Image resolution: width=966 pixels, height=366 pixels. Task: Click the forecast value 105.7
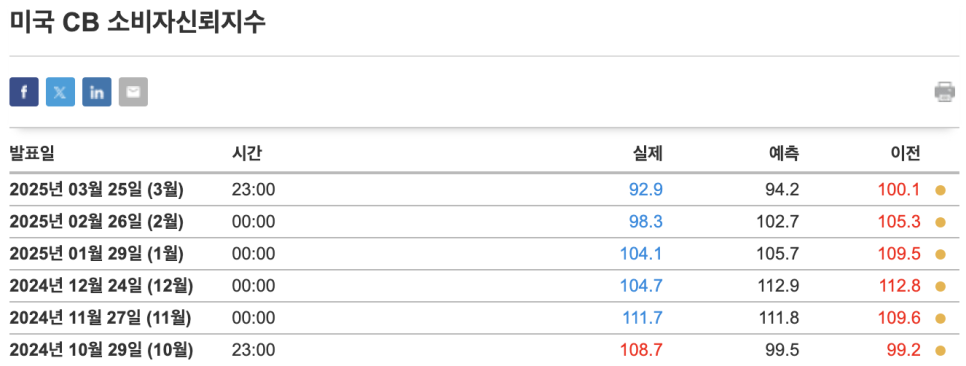(x=778, y=254)
